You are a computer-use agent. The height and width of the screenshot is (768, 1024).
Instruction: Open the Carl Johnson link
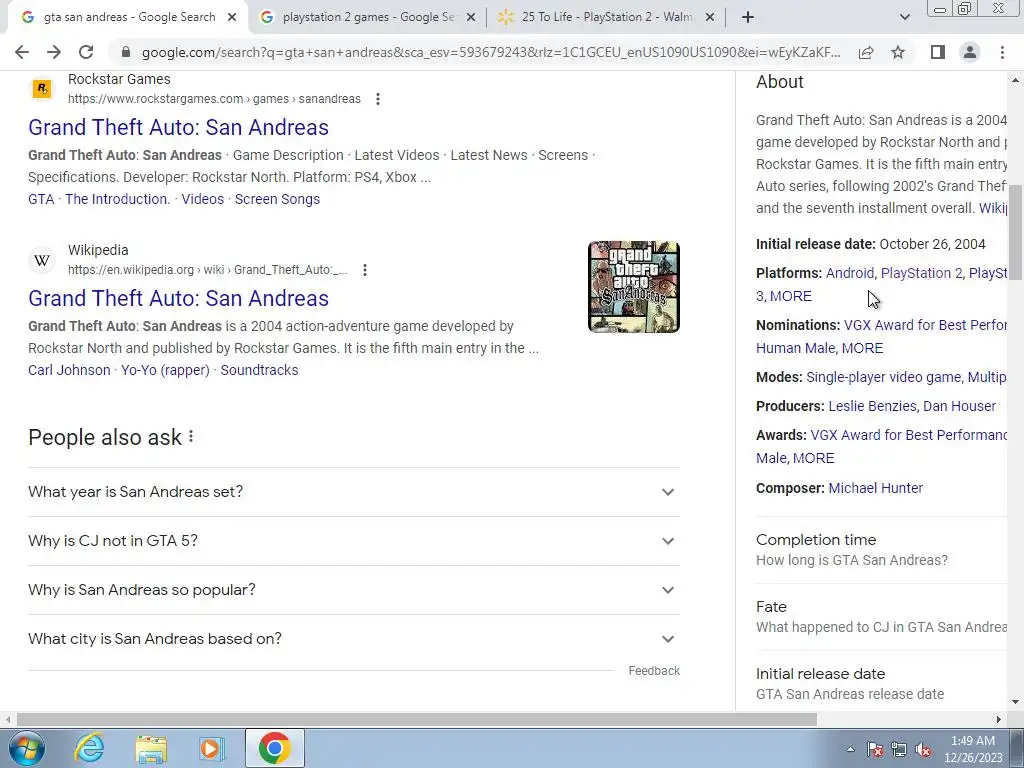click(x=69, y=370)
